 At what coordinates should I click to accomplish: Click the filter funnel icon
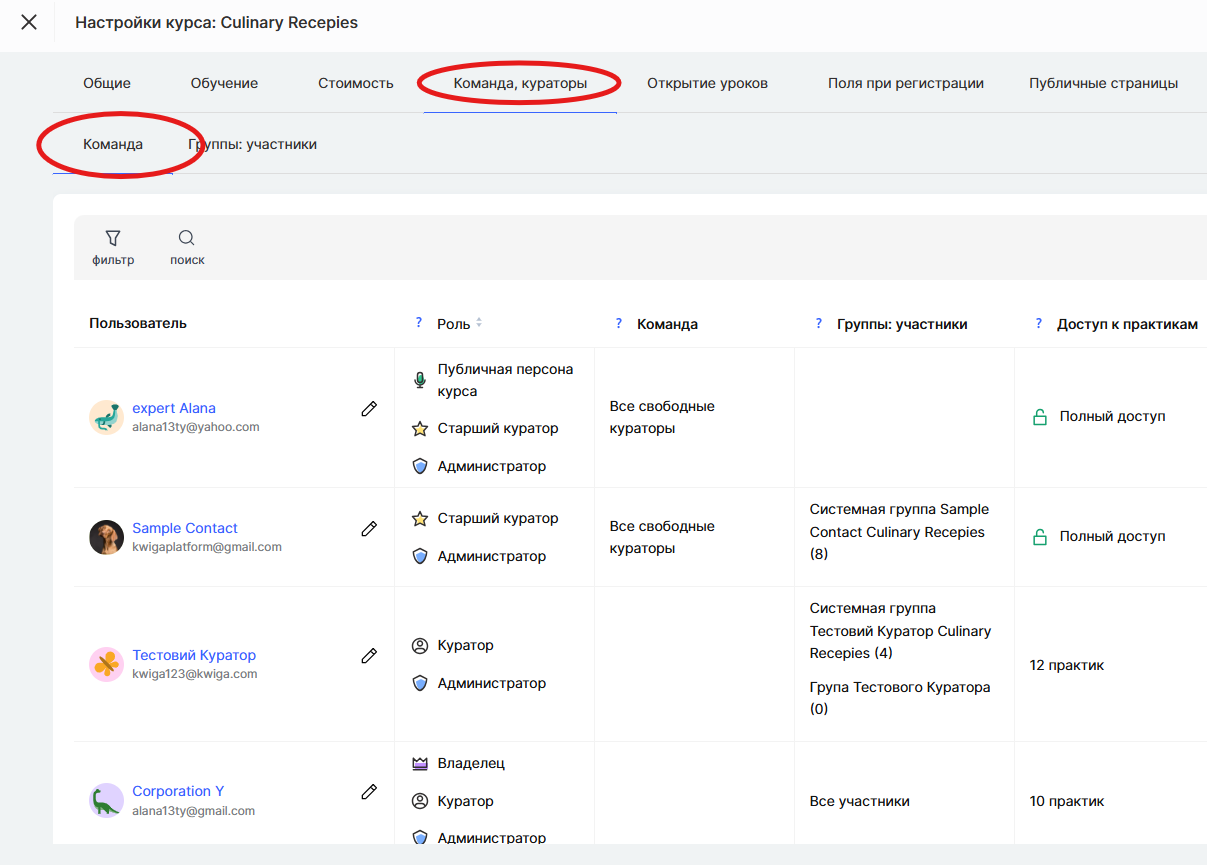[x=113, y=238]
